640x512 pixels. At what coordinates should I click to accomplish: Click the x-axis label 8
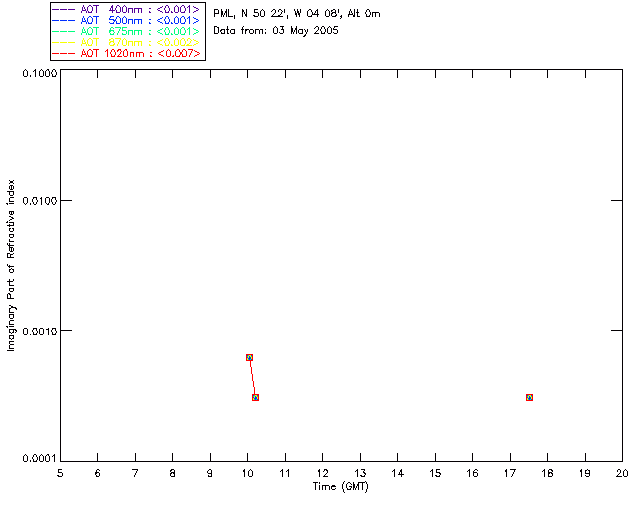(173, 473)
